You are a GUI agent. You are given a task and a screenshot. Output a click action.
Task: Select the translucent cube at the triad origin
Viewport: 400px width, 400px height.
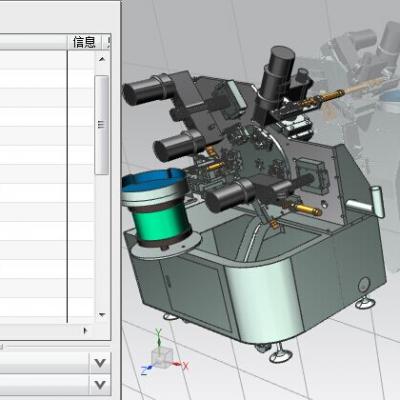point(162,357)
